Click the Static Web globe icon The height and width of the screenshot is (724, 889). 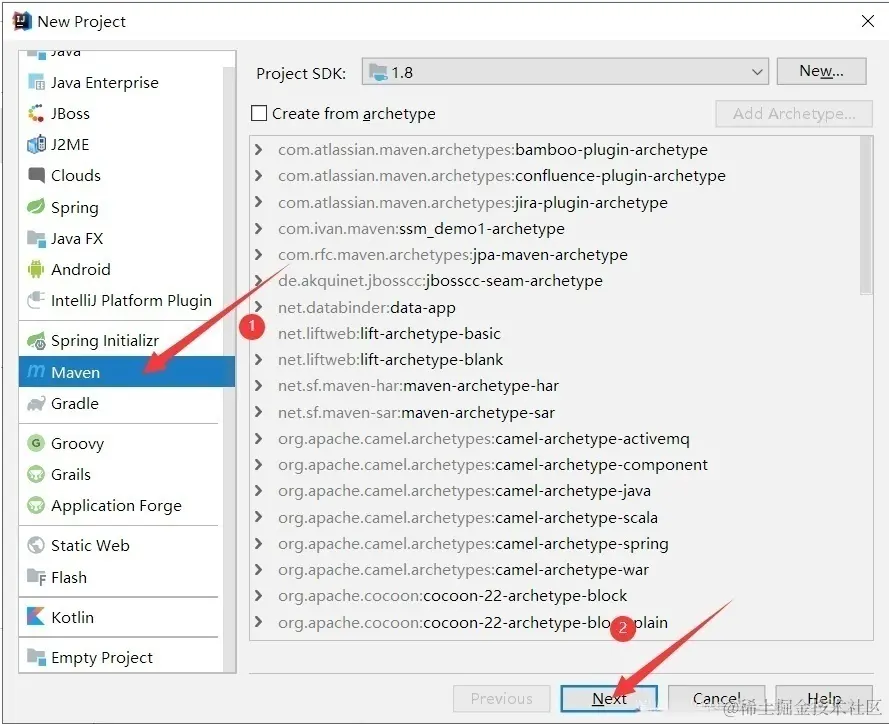(x=36, y=545)
